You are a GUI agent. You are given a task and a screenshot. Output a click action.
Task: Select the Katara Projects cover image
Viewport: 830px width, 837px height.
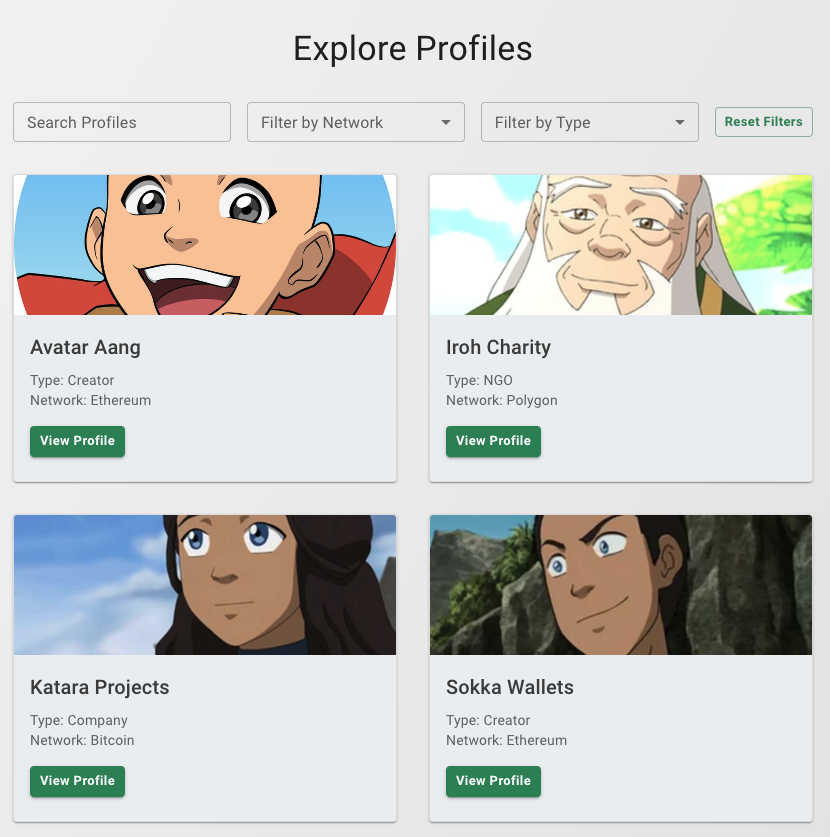[204, 584]
